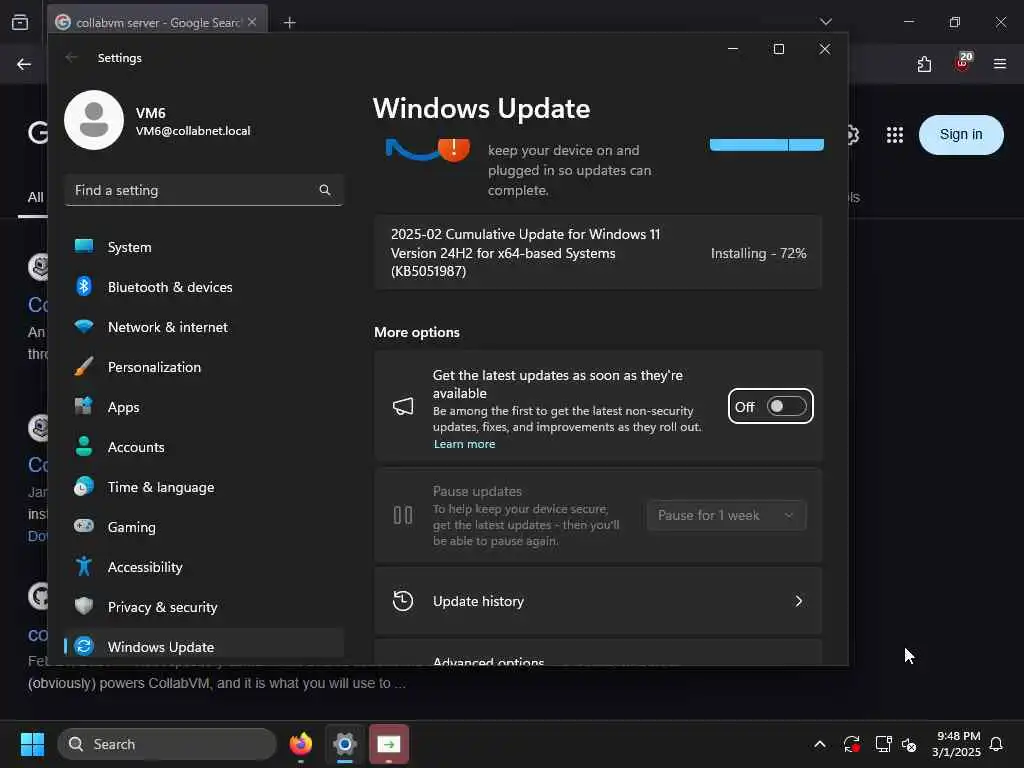Click the Windows Update page heading
The height and width of the screenshot is (768, 1024).
click(x=481, y=108)
